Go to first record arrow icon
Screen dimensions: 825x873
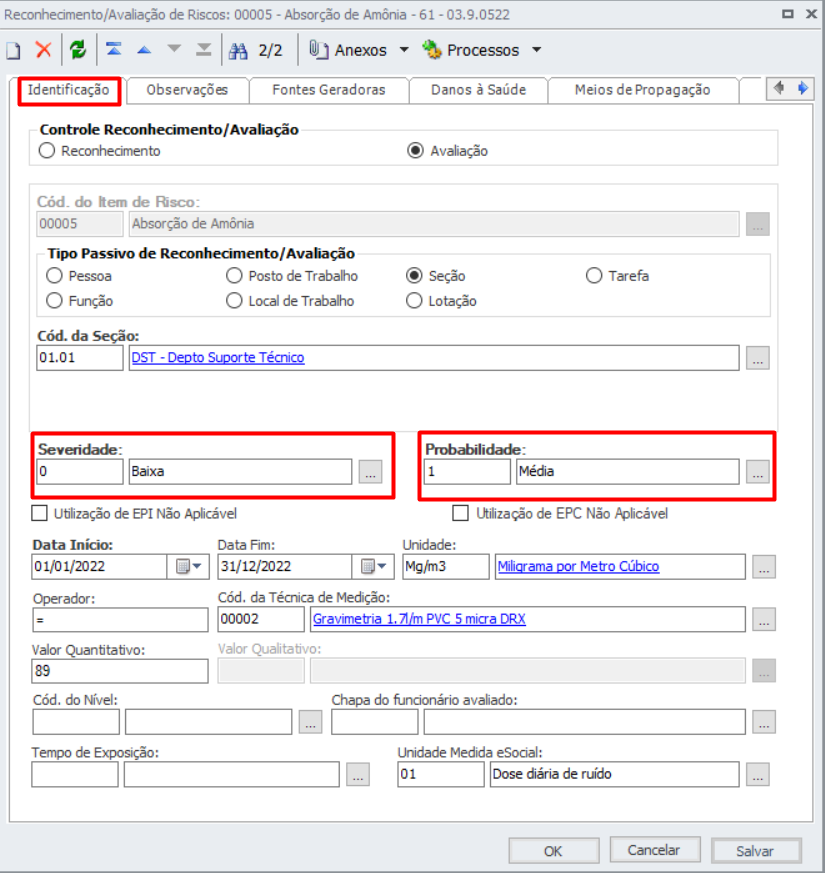(114, 50)
